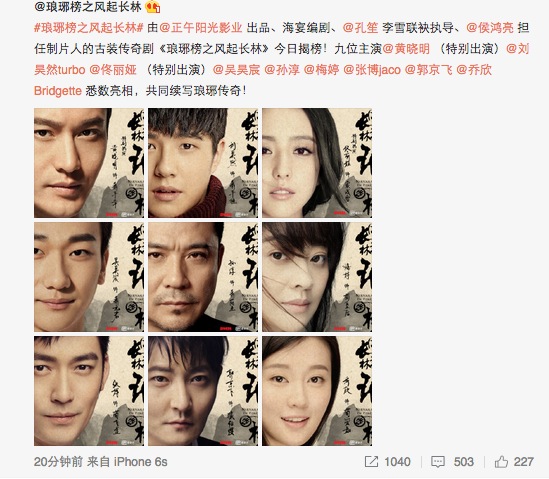Image resolution: width=549 pixels, height=479 pixels.
Task: Click the @郭京飞 mention
Action: (428, 70)
